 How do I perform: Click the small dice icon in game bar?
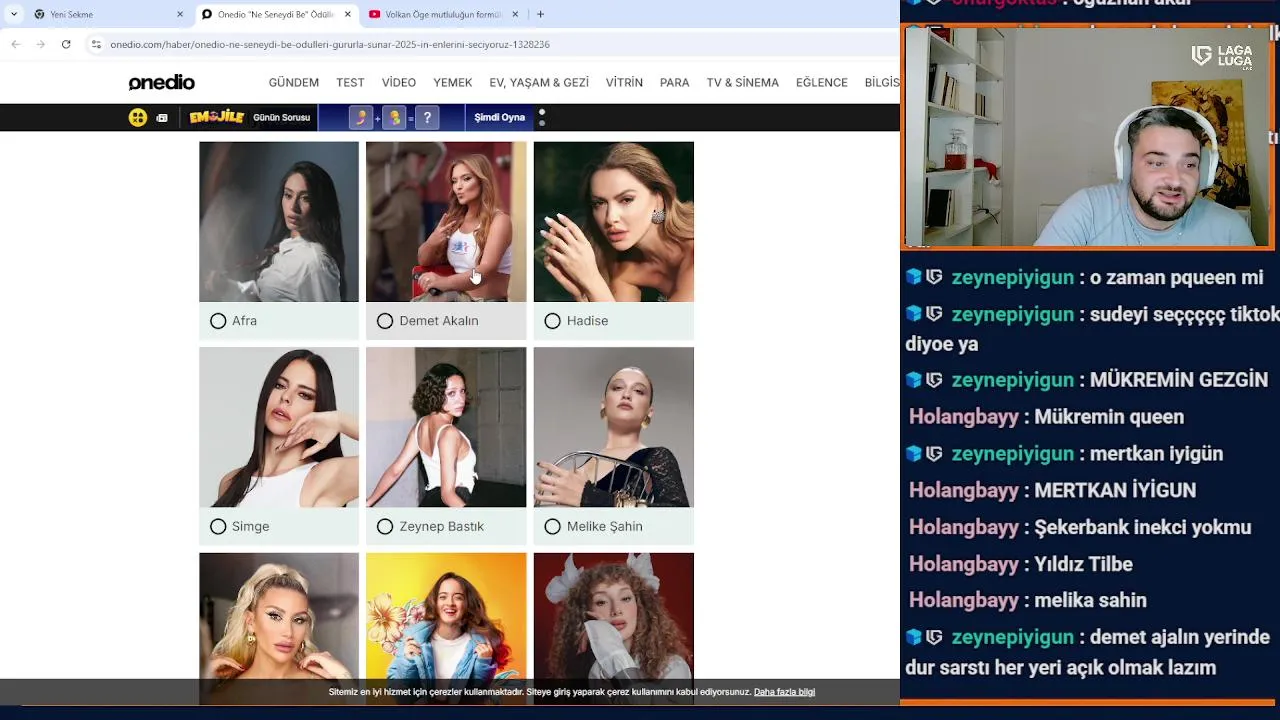(x=162, y=118)
